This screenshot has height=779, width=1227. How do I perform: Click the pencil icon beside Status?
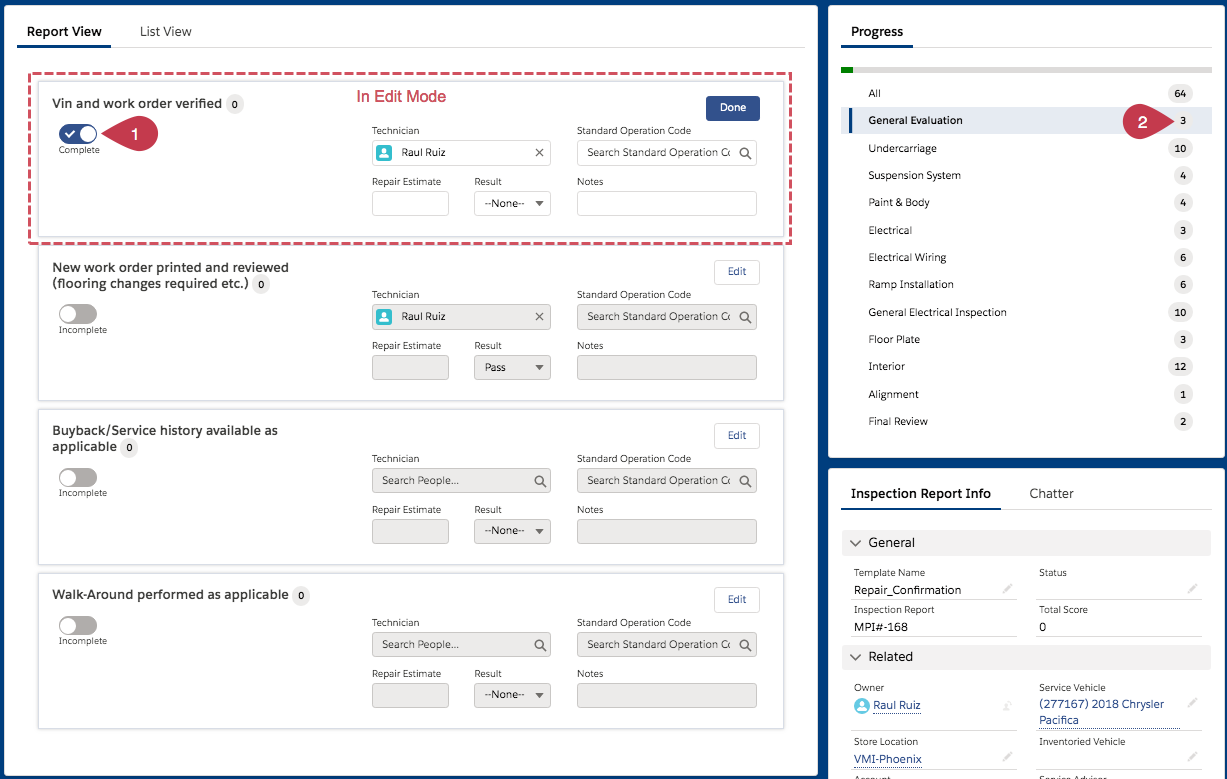tap(1192, 590)
